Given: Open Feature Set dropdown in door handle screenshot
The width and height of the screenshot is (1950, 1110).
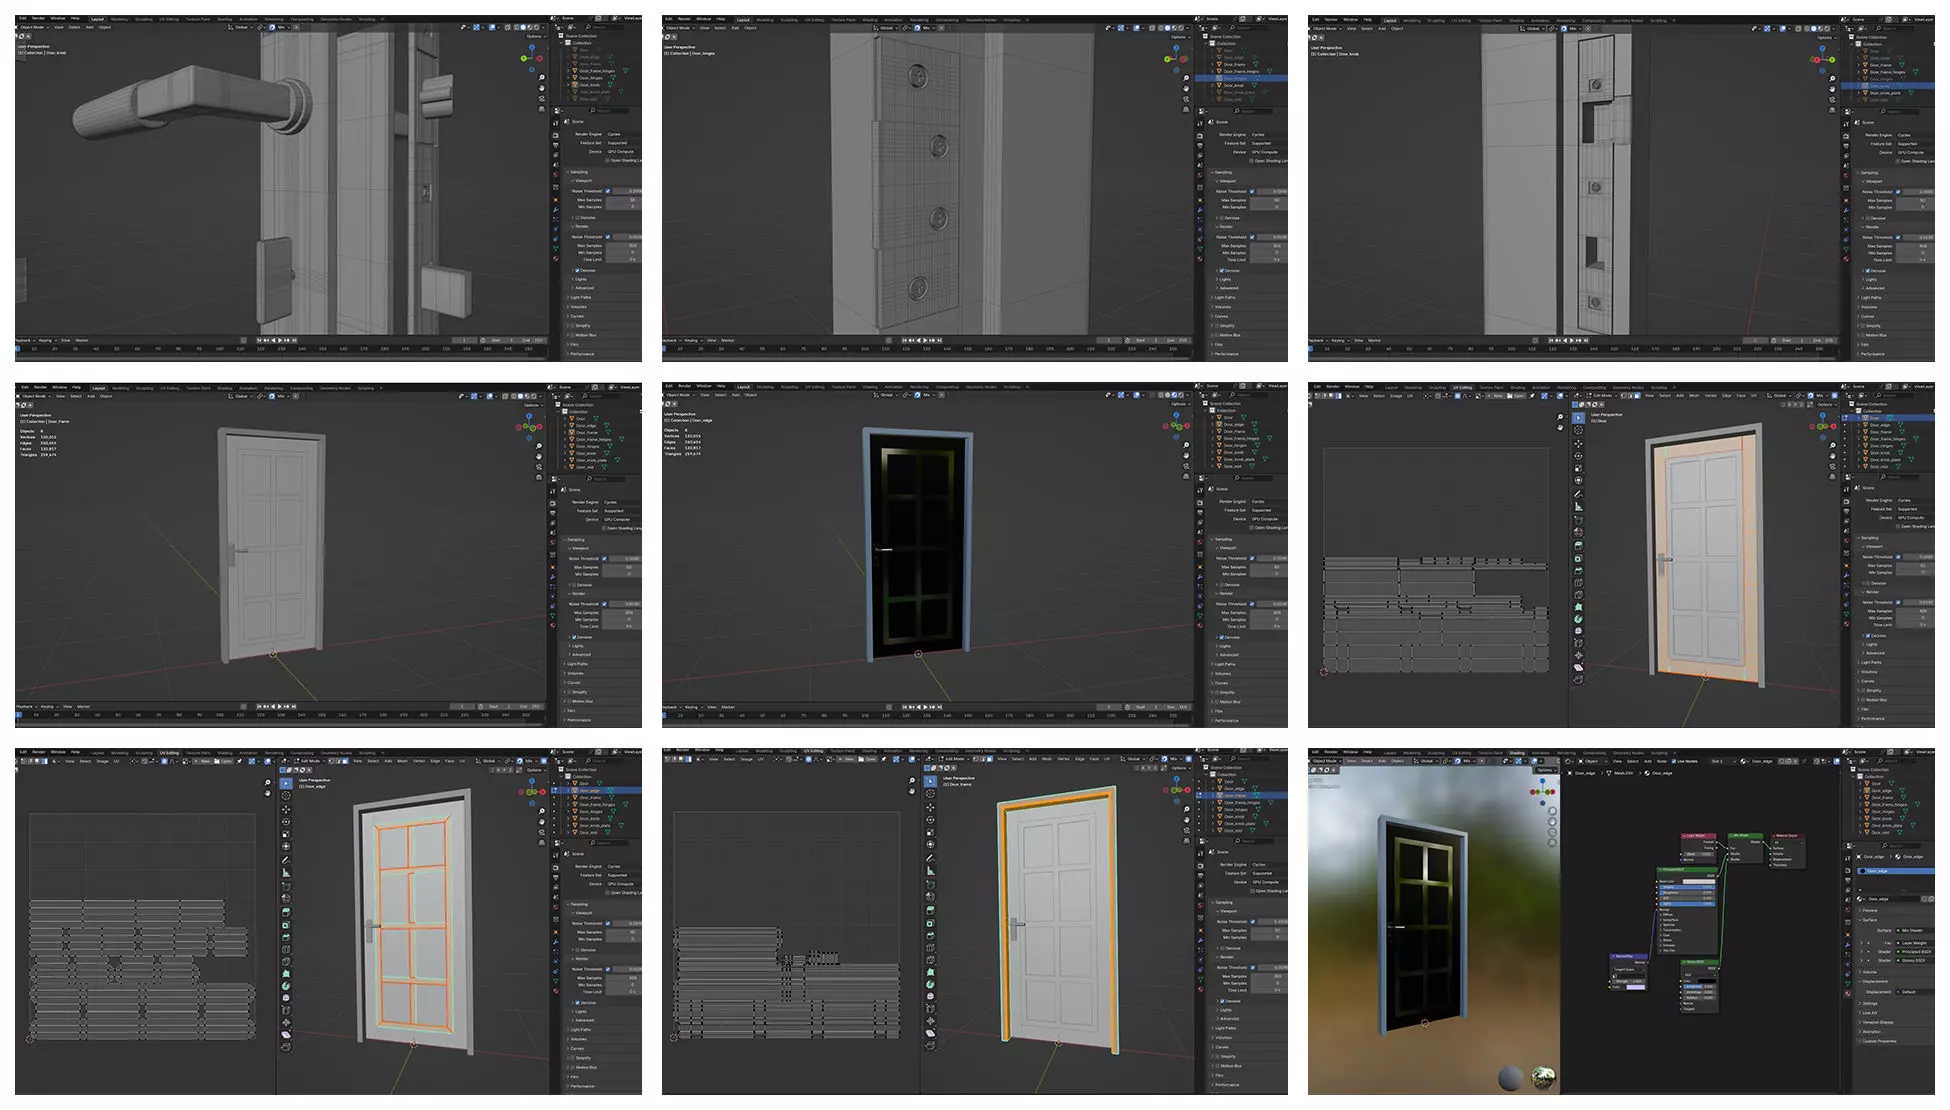Looking at the screenshot, I should pyautogui.click(x=624, y=143).
